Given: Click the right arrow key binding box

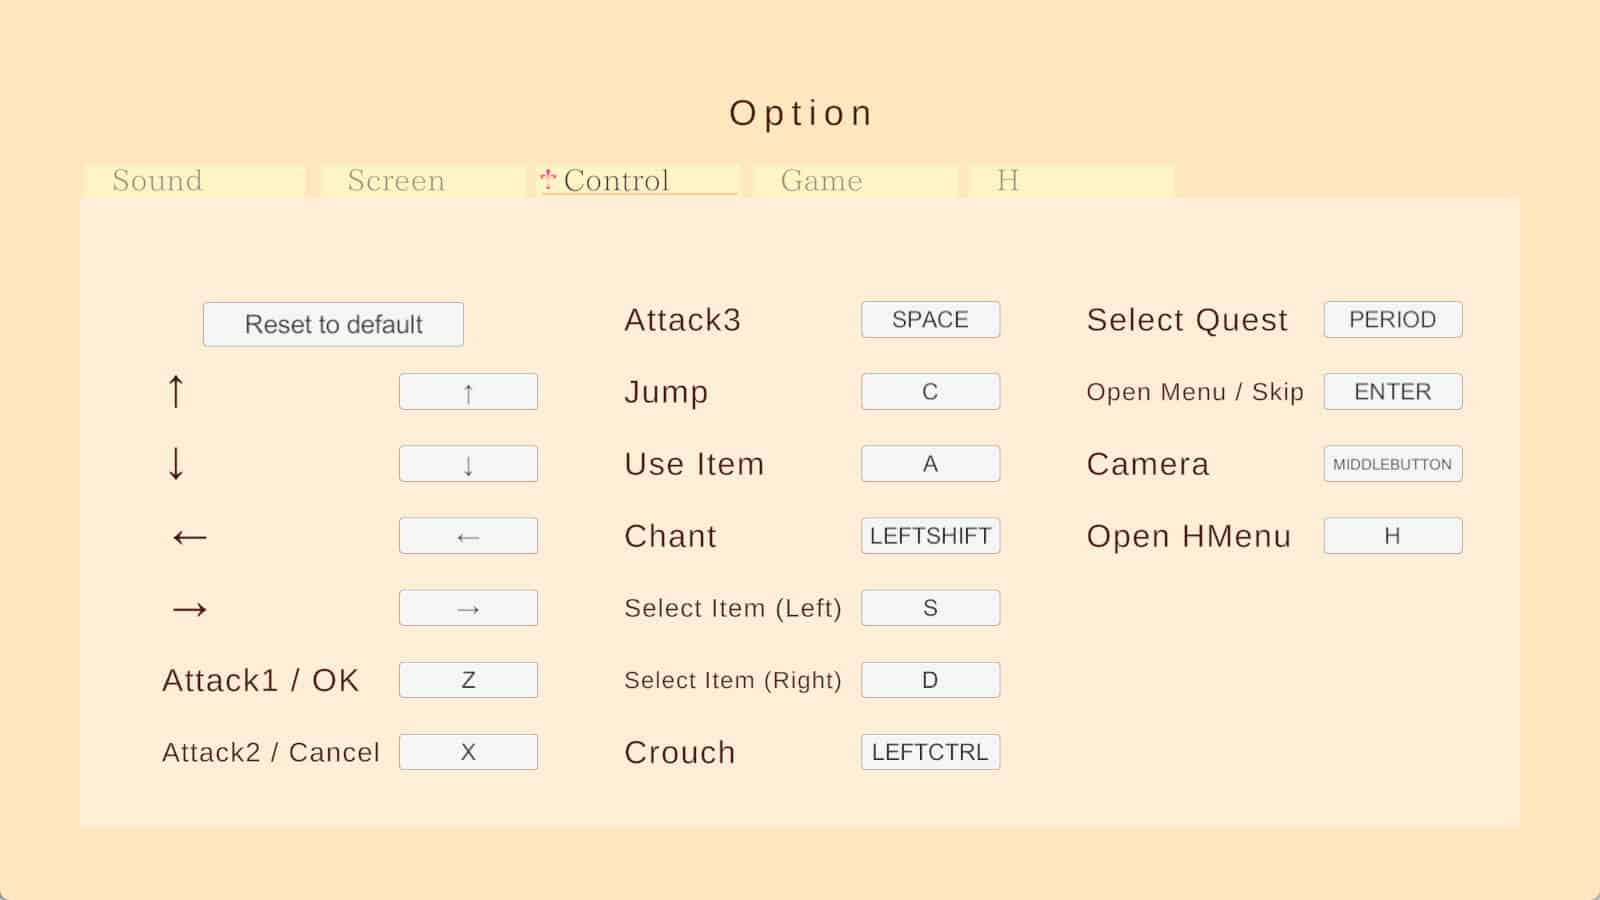Looking at the screenshot, I should (468, 608).
